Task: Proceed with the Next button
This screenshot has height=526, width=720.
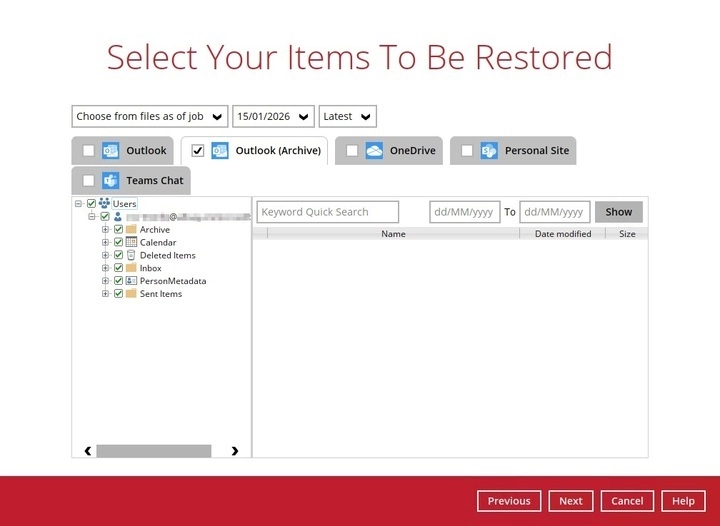Action: [x=570, y=501]
